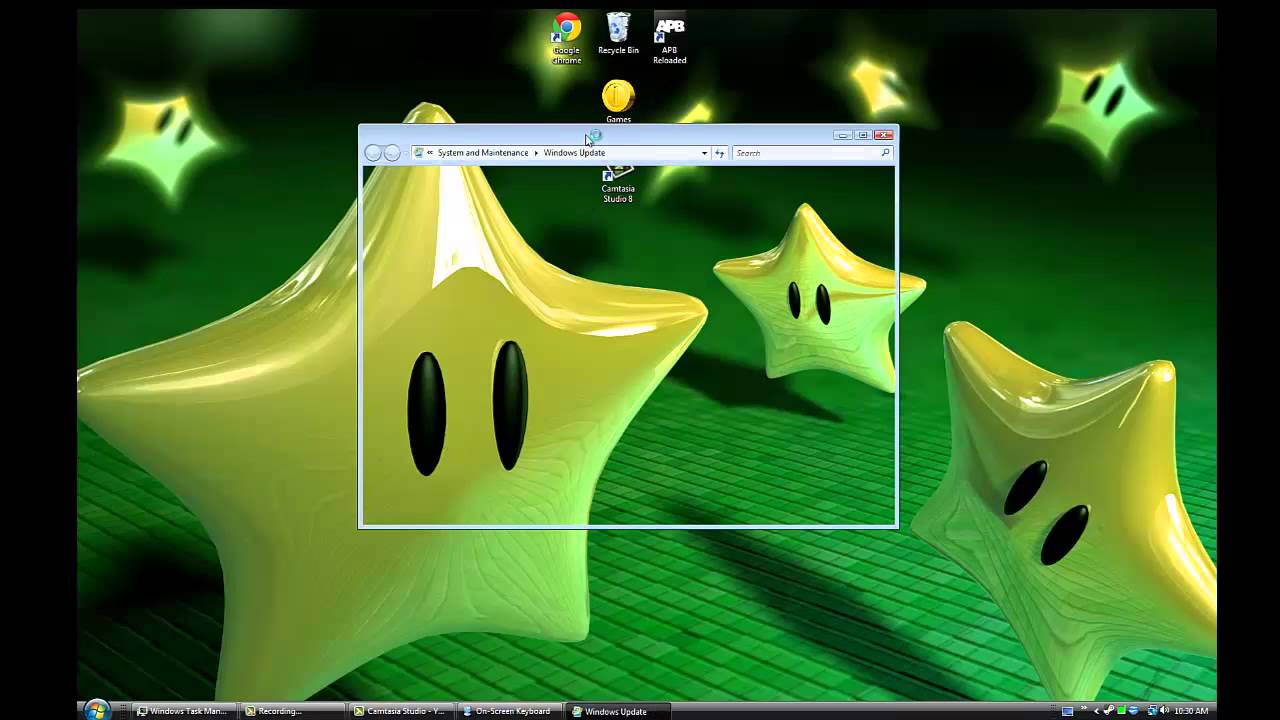1280x720 pixels.
Task: Expand the toolbar double-chevron in taskbar
Action: point(1084,708)
